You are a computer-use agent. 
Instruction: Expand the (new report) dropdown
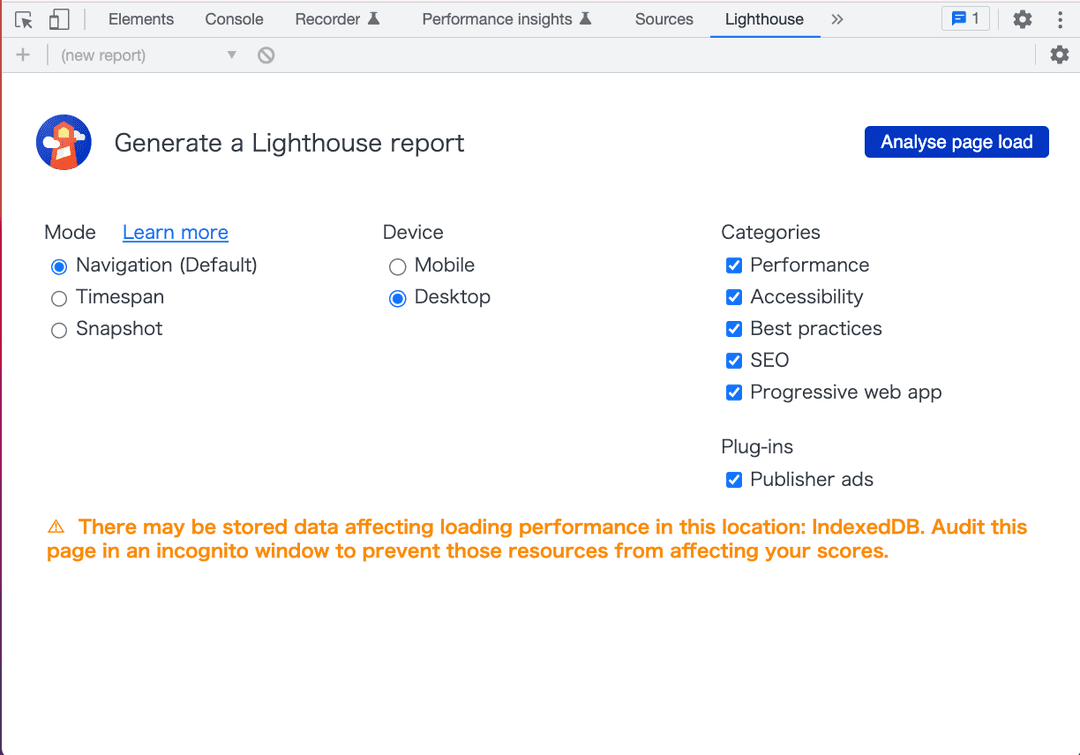pos(149,55)
